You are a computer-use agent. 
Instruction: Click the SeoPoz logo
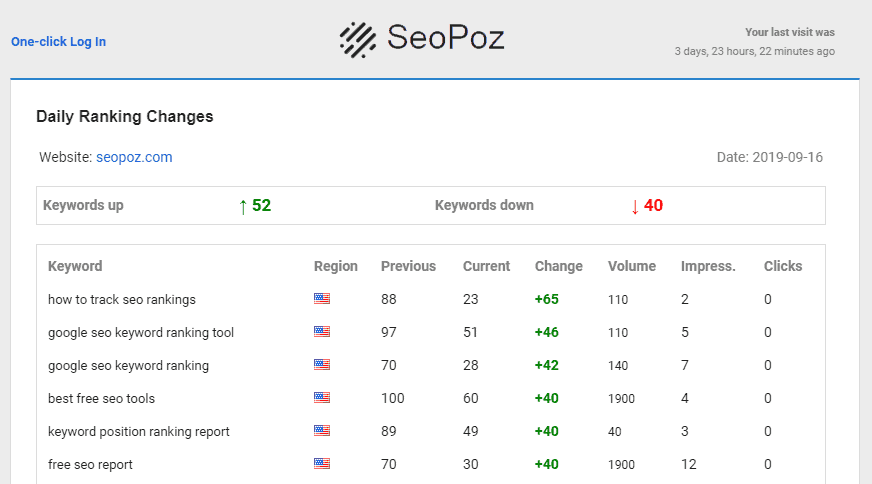(422, 39)
